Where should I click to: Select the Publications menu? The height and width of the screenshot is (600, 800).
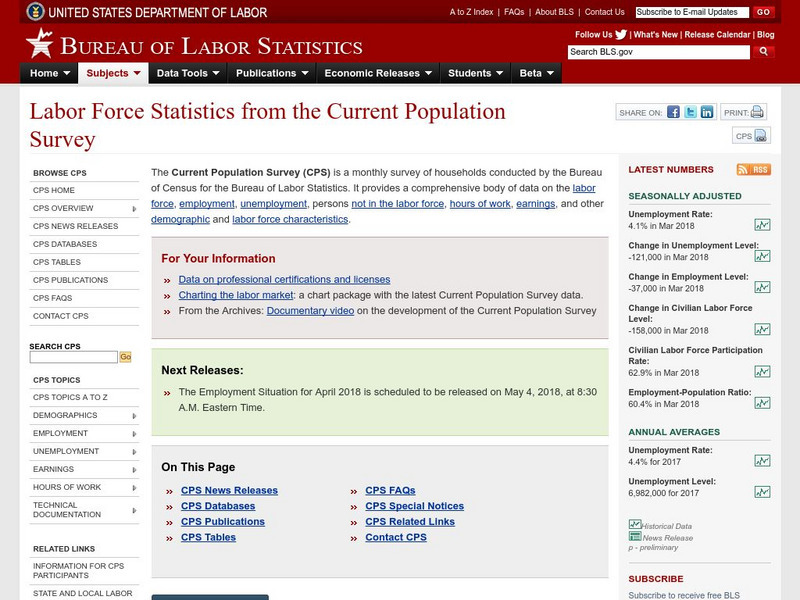point(272,73)
